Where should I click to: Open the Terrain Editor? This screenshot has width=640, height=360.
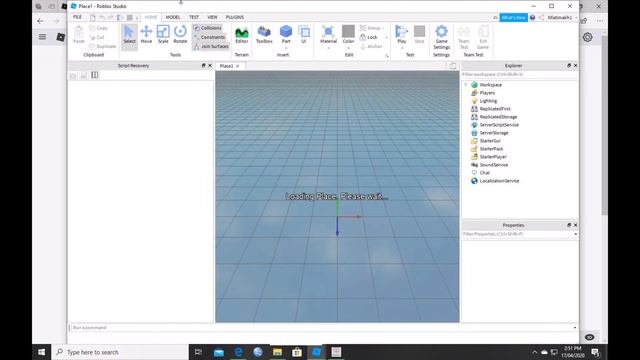click(242, 34)
